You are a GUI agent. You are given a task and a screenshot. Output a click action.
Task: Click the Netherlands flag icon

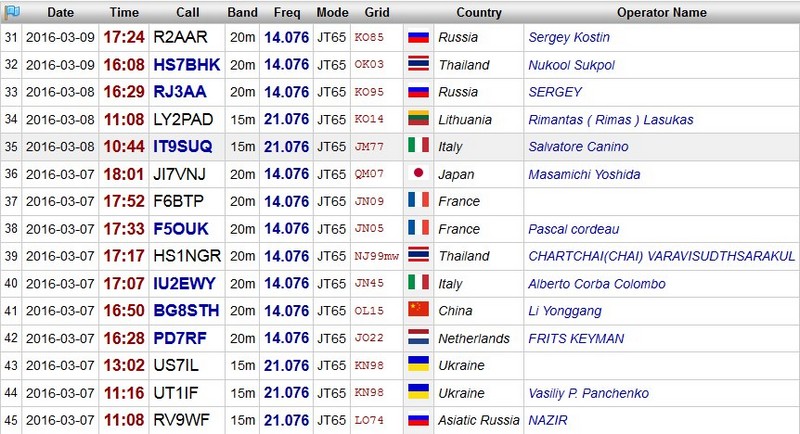pyautogui.click(x=418, y=338)
